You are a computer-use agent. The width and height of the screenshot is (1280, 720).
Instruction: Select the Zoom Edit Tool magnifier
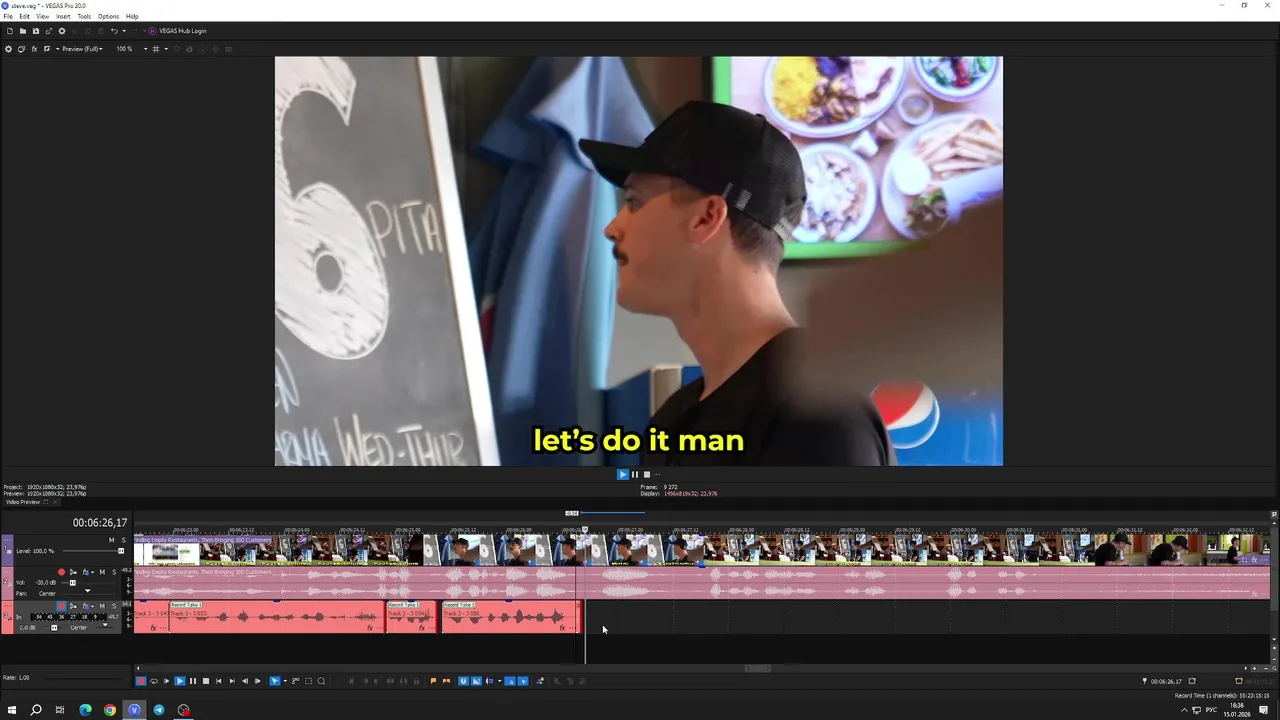(321, 681)
